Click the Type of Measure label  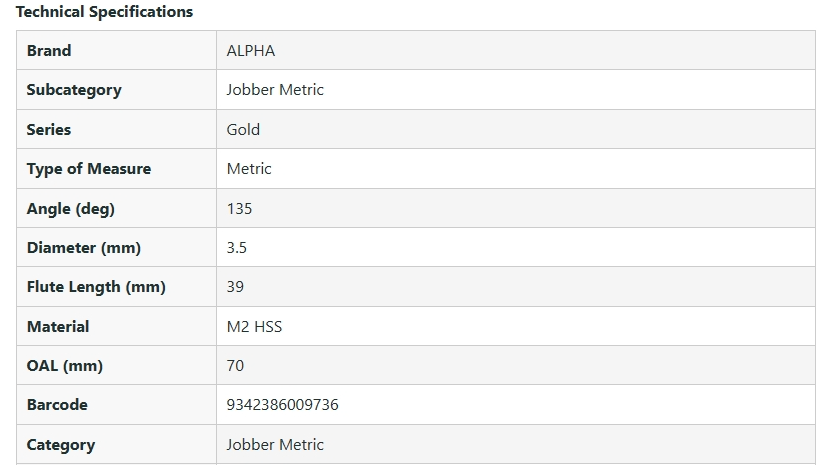point(89,169)
